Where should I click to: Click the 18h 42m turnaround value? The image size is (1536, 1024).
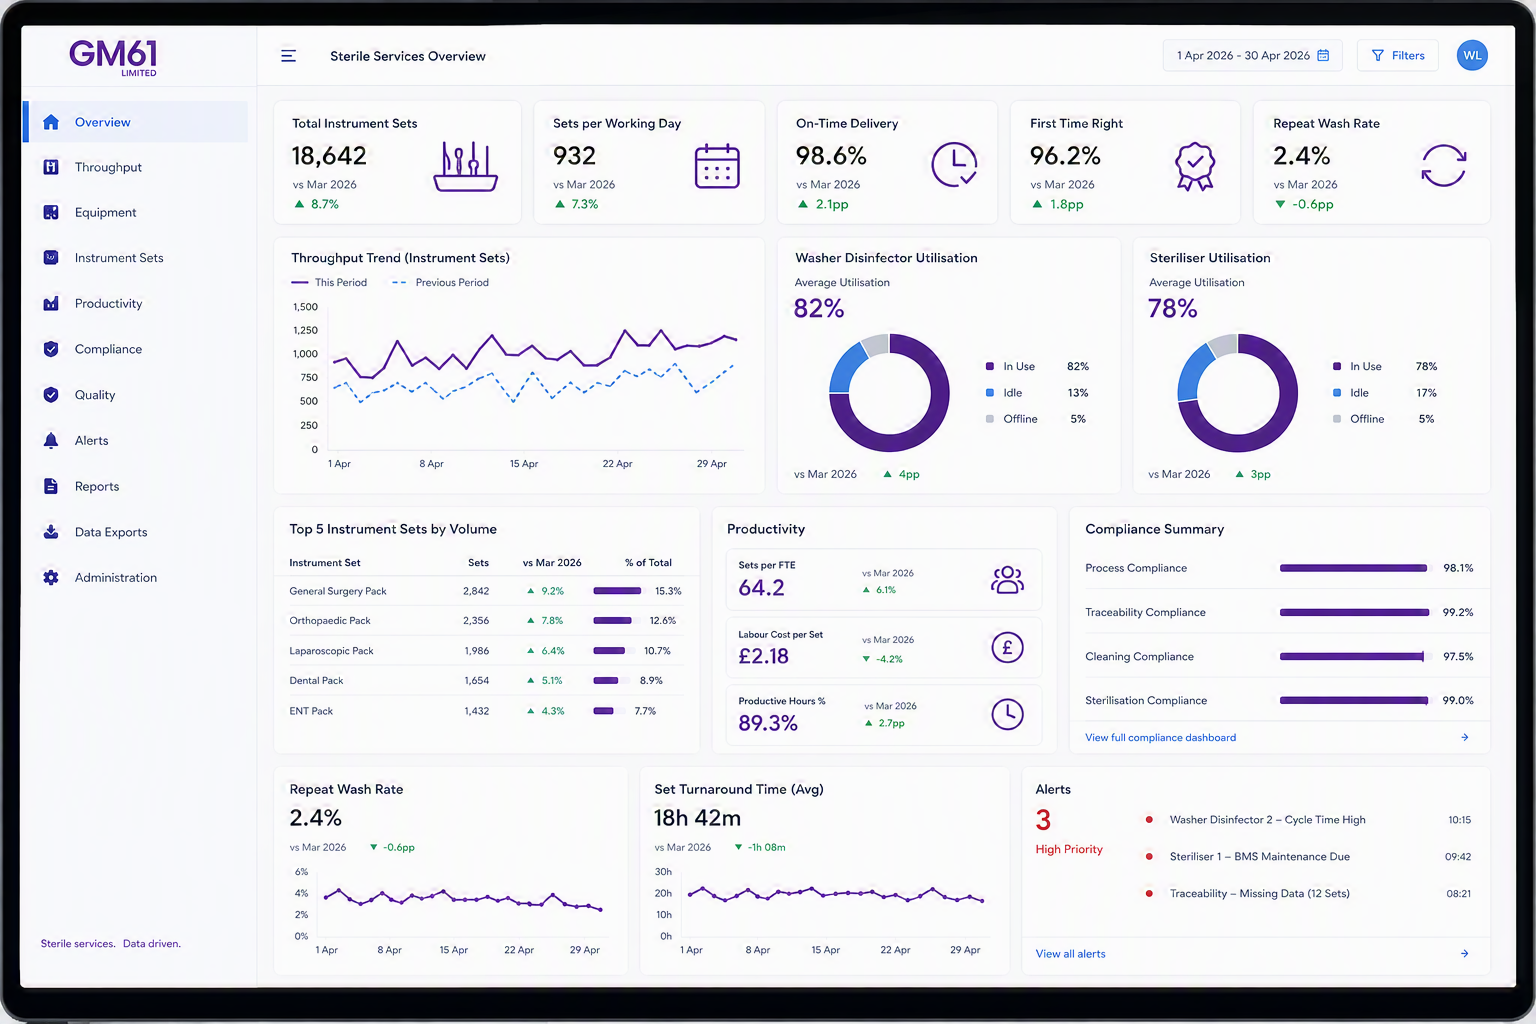coord(697,818)
